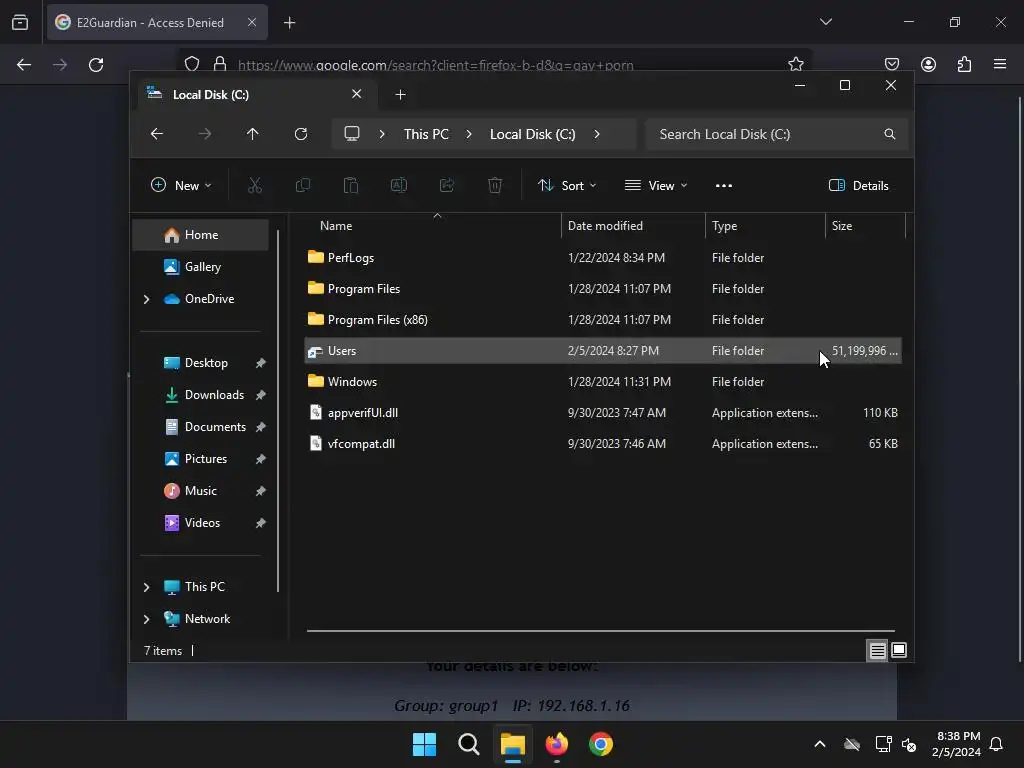This screenshot has width=1024, height=768.
Task: Click the Paste clipboard icon in Explorer toolbar
Action: pyautogui.click(x=351, y=185)
